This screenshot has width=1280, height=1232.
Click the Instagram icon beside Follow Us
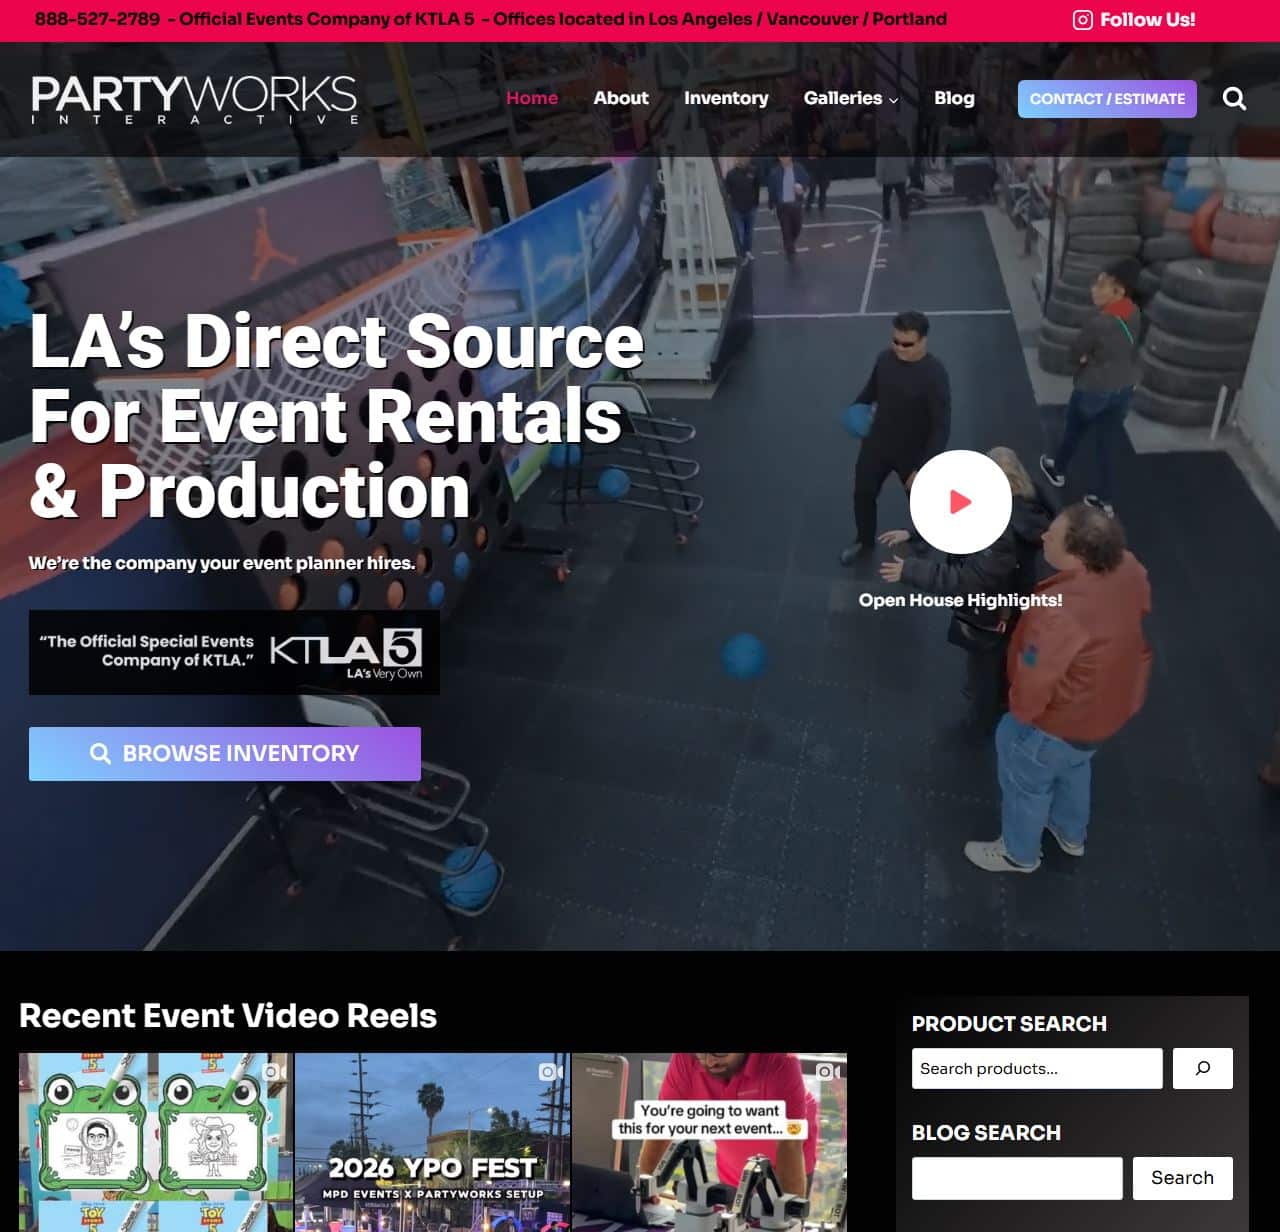[x=1082, y=20]
